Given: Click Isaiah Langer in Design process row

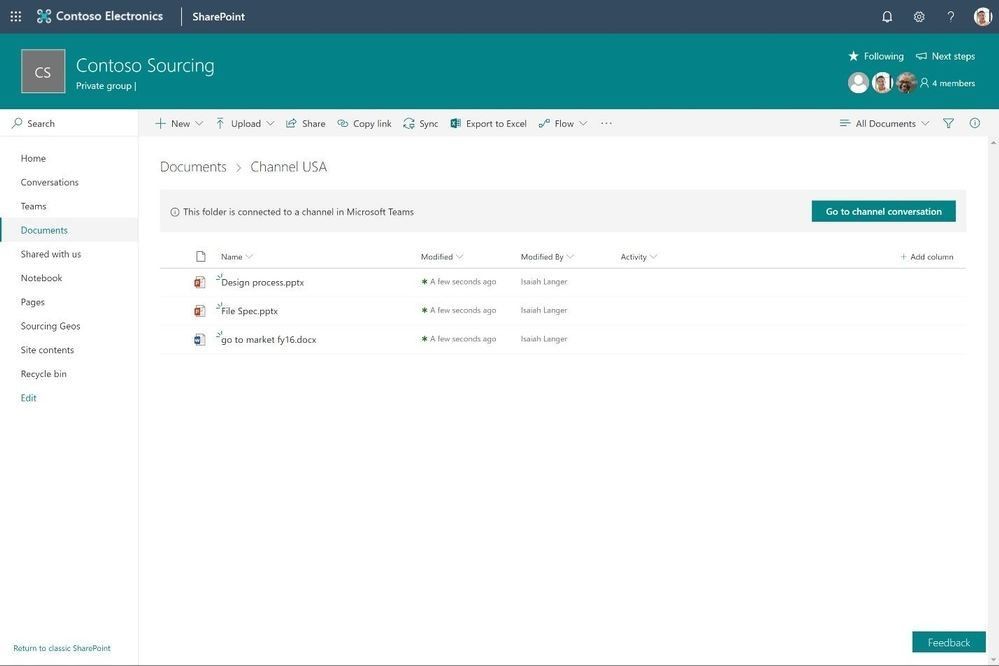Looking at the screenshot, I should pos(543,282).
